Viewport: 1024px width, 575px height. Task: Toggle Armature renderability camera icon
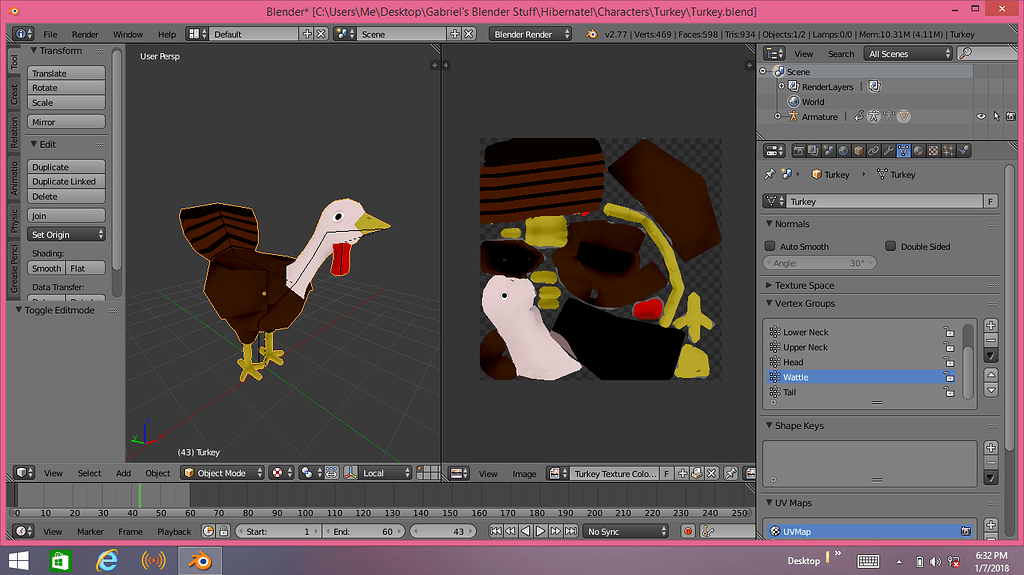pos(1011,116)
